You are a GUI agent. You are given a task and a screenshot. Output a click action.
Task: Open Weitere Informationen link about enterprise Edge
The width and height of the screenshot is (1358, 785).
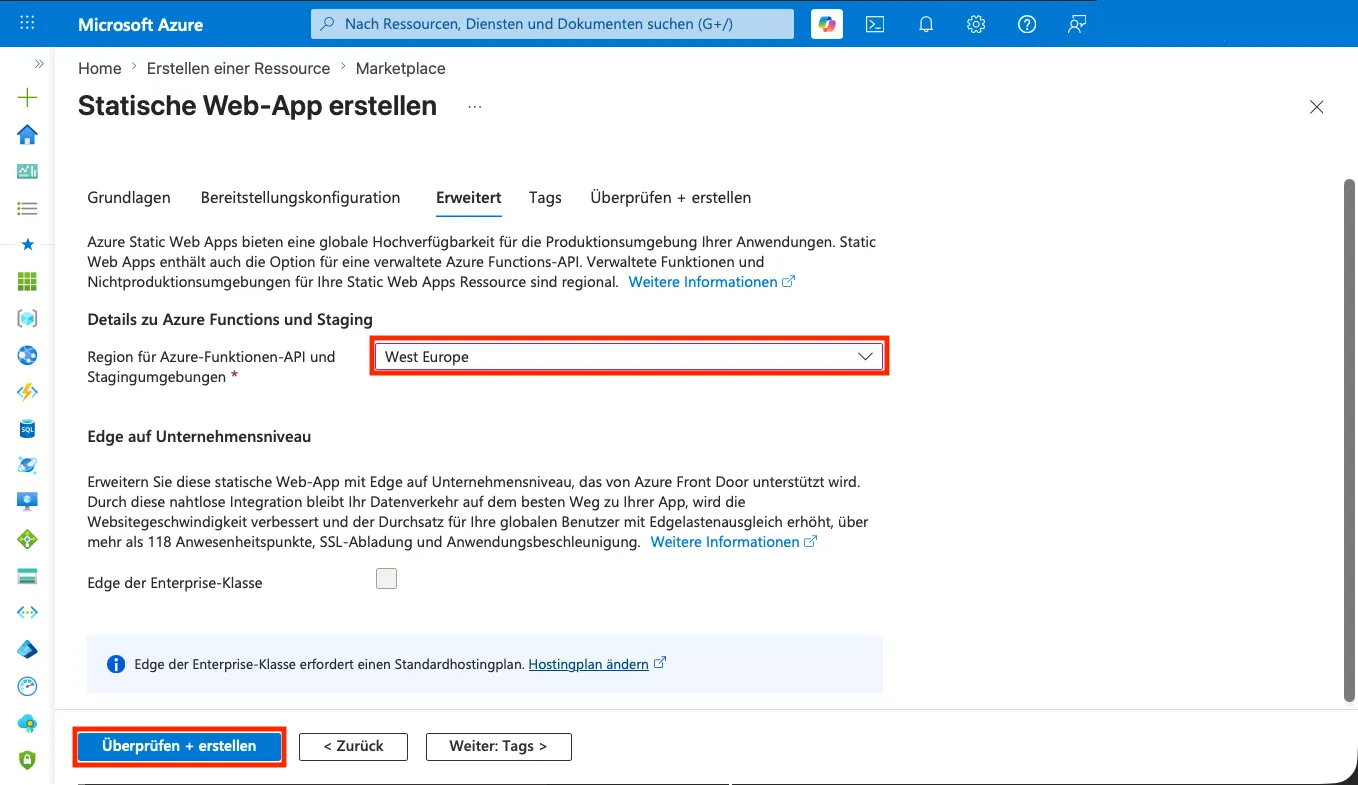coord(733,542)
